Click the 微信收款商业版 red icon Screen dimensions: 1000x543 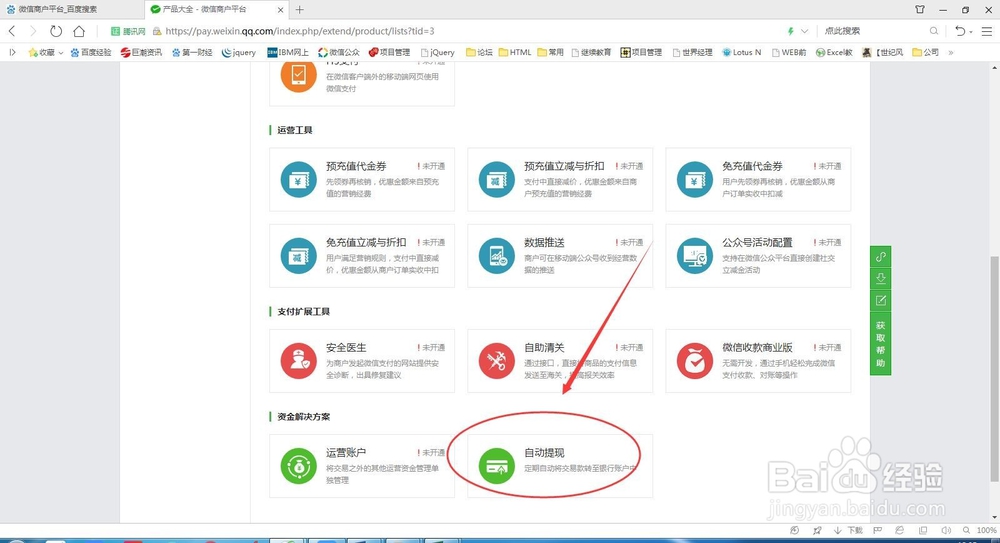coord(695,361)
